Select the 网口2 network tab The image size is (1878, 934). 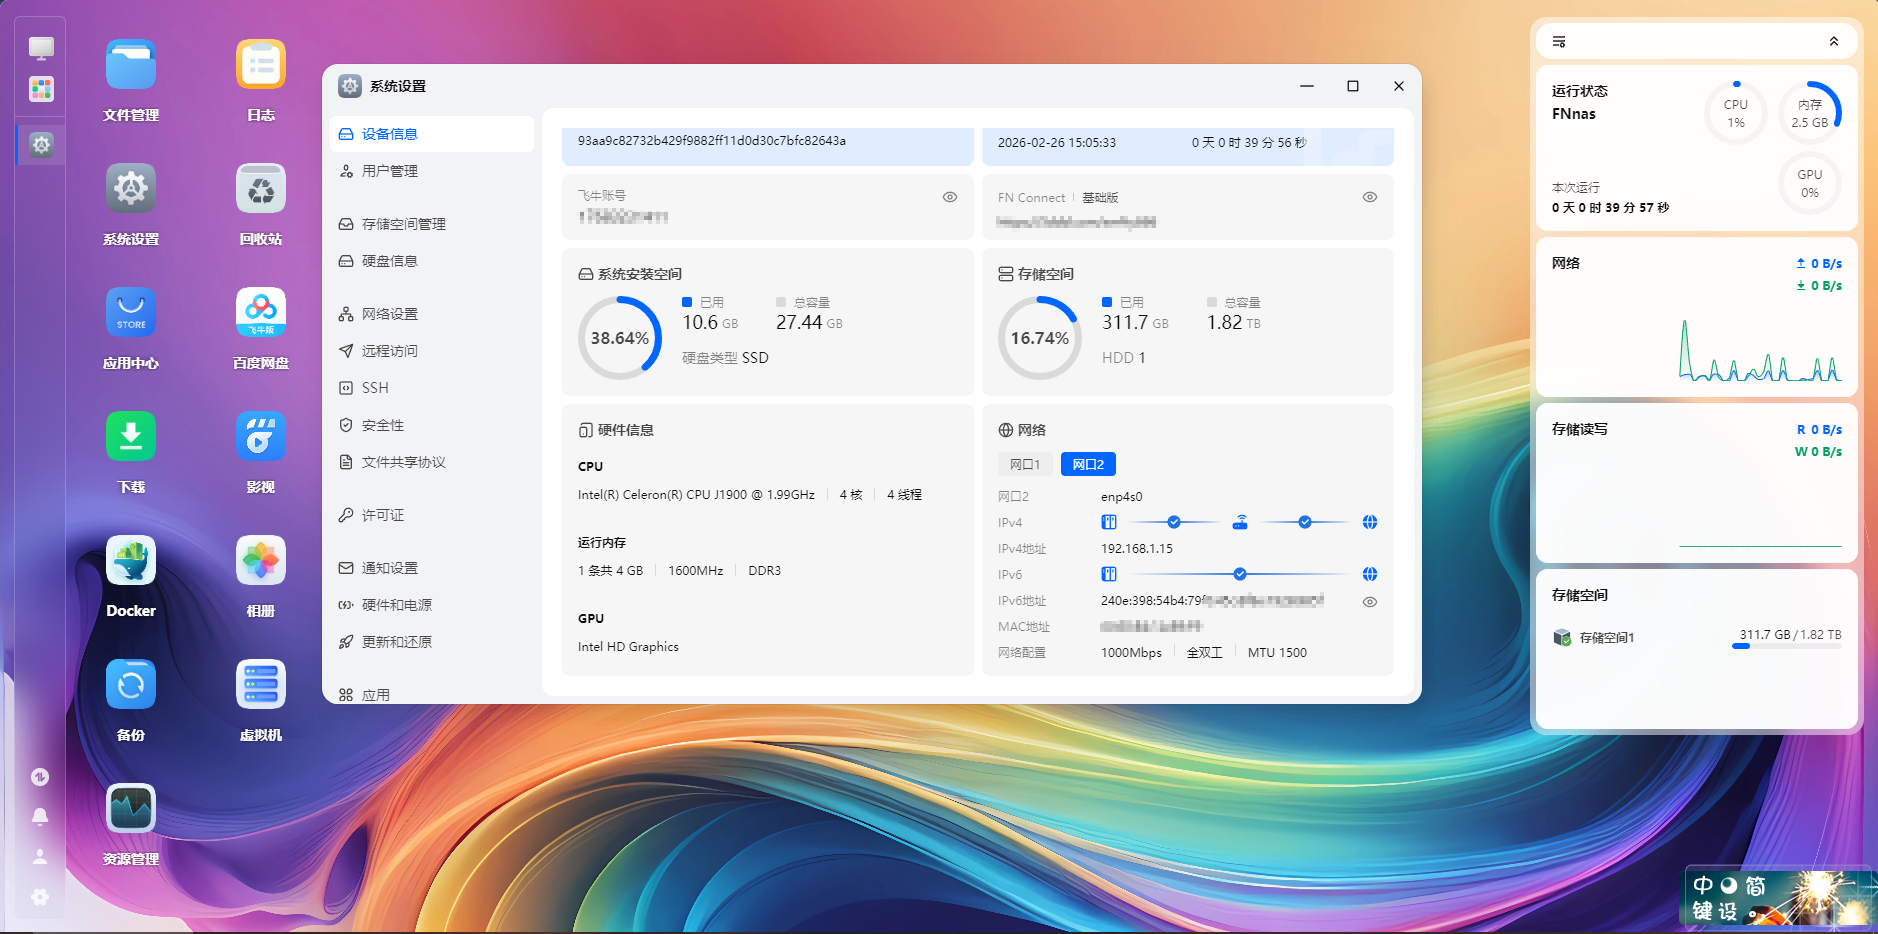click(1088, 465)
